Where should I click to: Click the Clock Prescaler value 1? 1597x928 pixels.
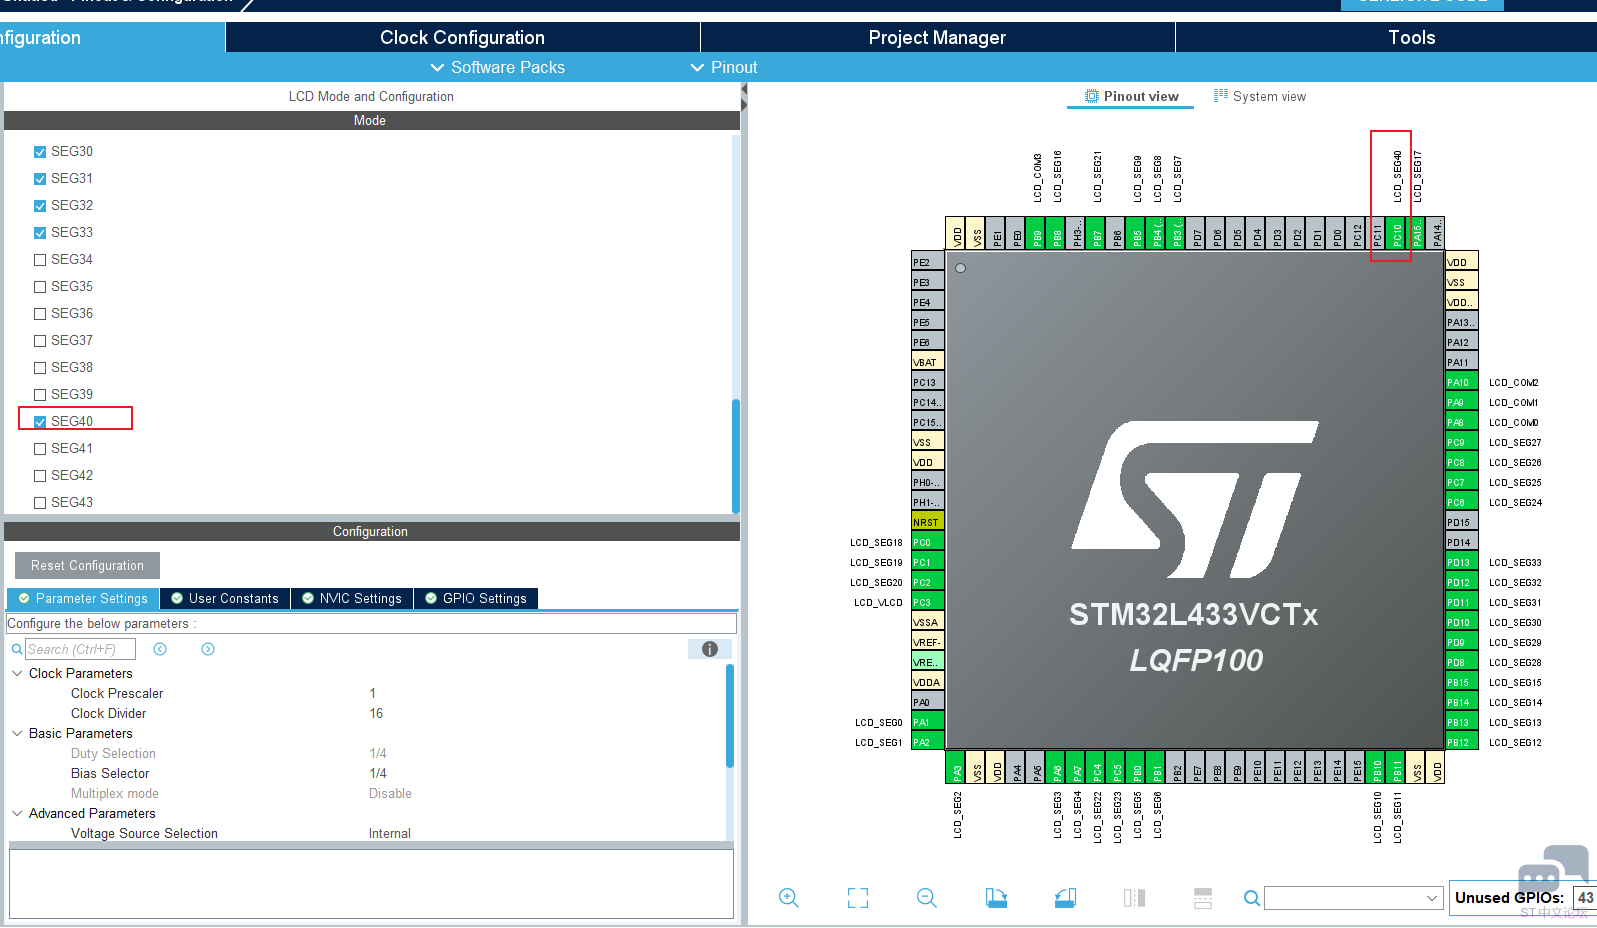[x=373, y=693]
